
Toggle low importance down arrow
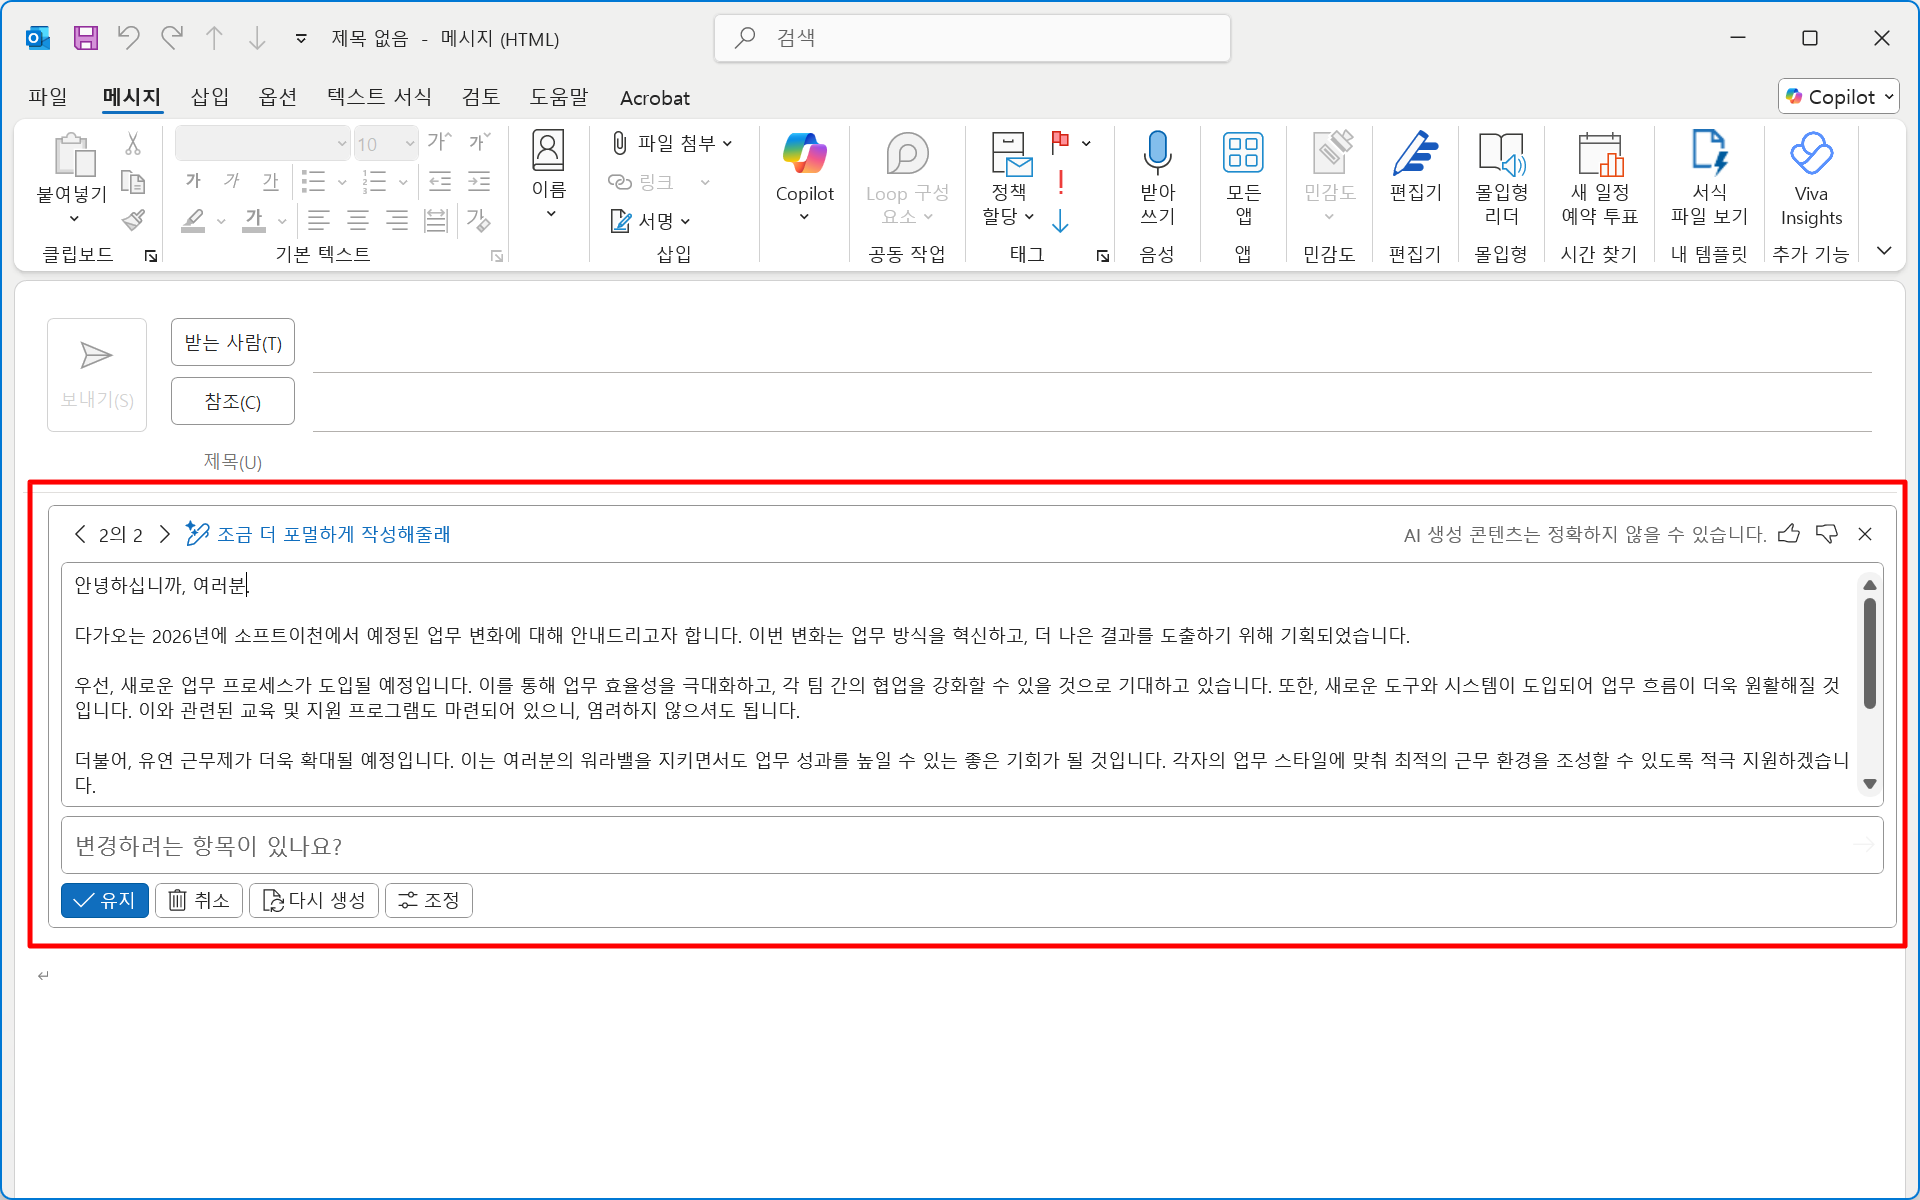[x=1060, y=220]
